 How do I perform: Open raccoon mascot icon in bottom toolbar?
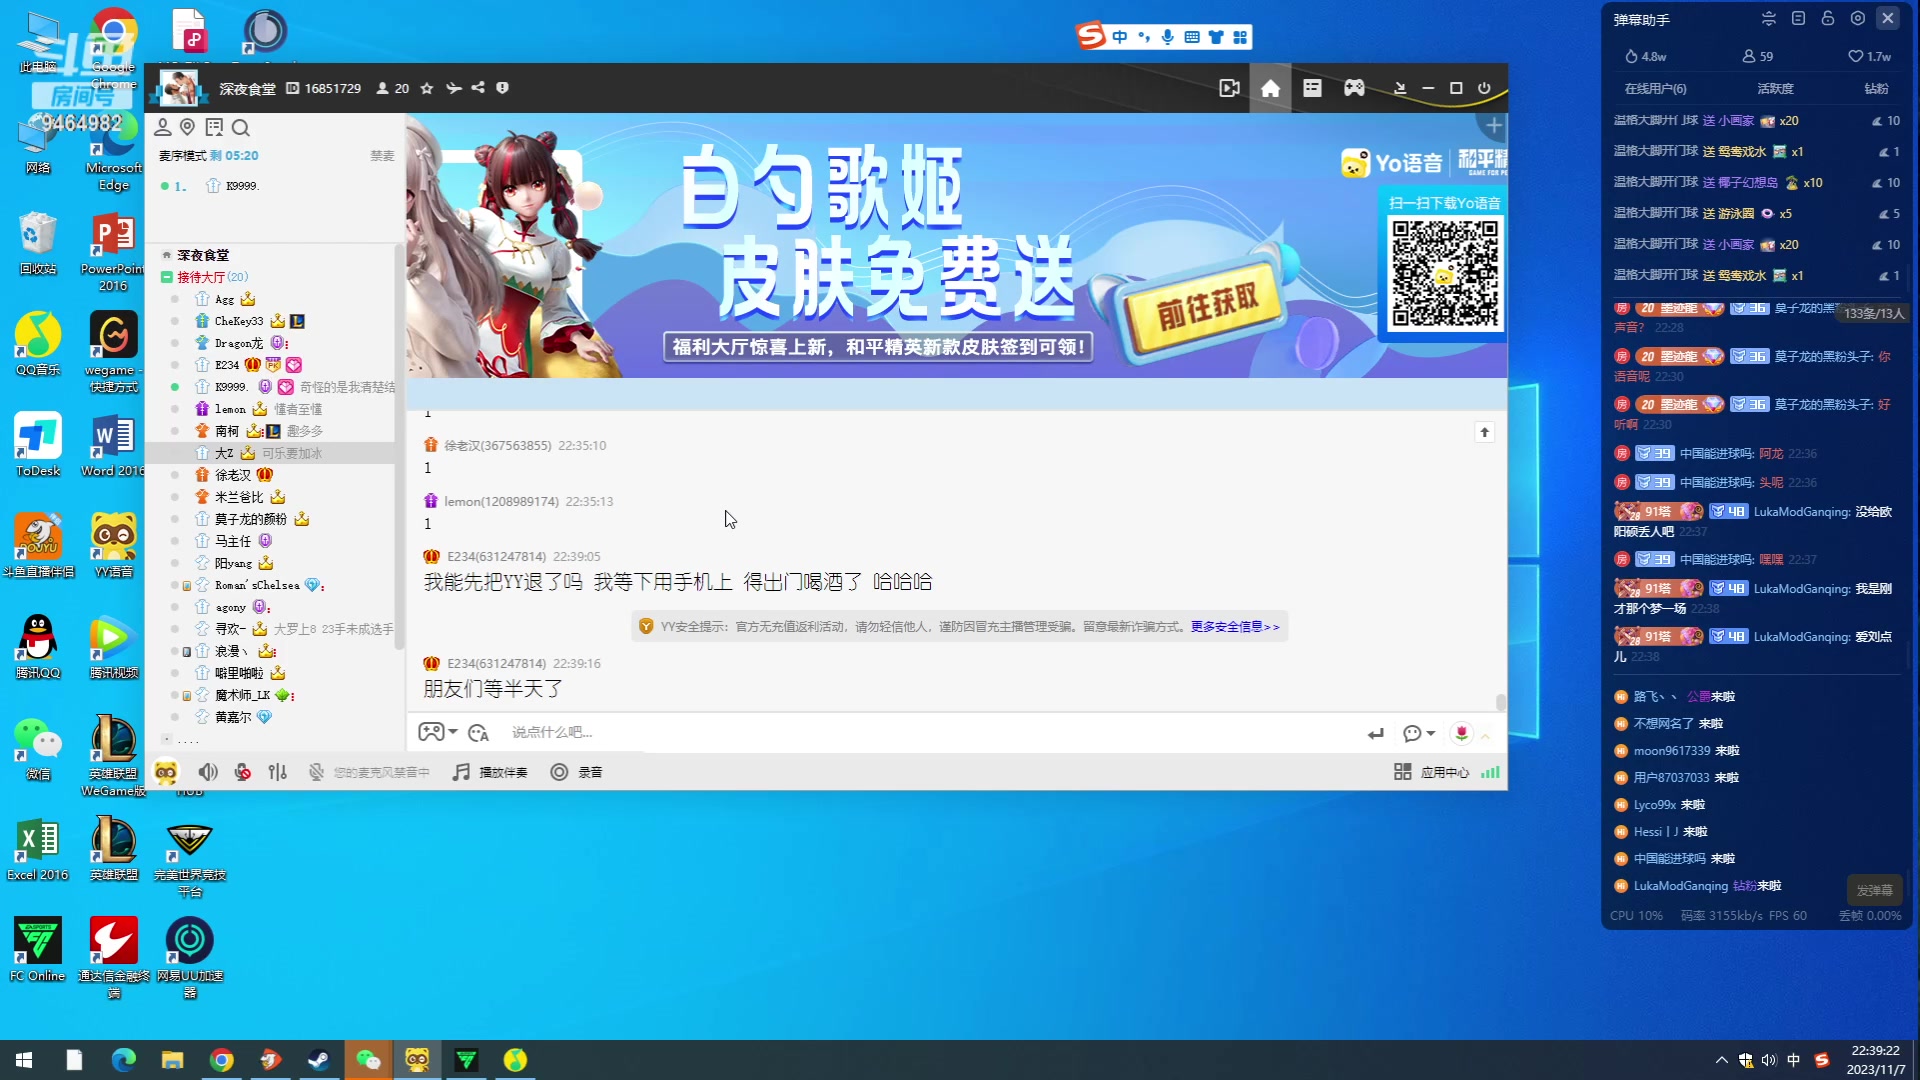[166, 772]
